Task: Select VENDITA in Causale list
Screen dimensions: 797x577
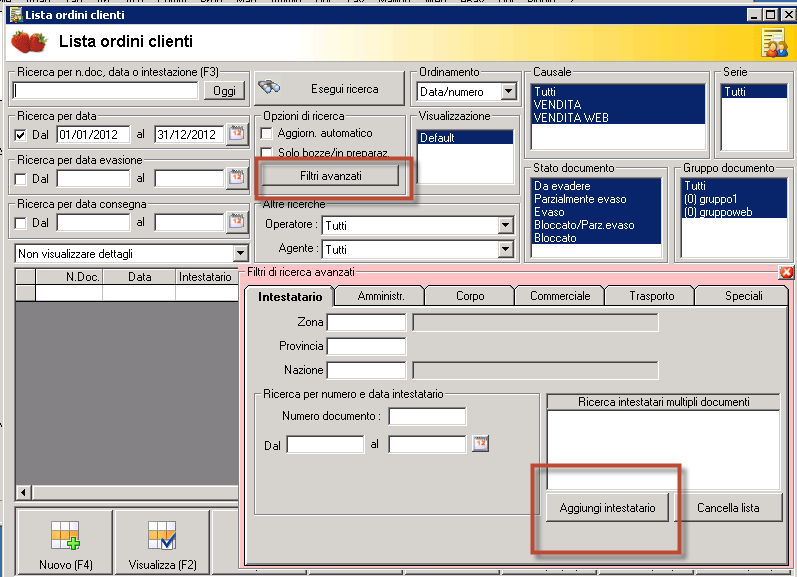Action: 618,105
